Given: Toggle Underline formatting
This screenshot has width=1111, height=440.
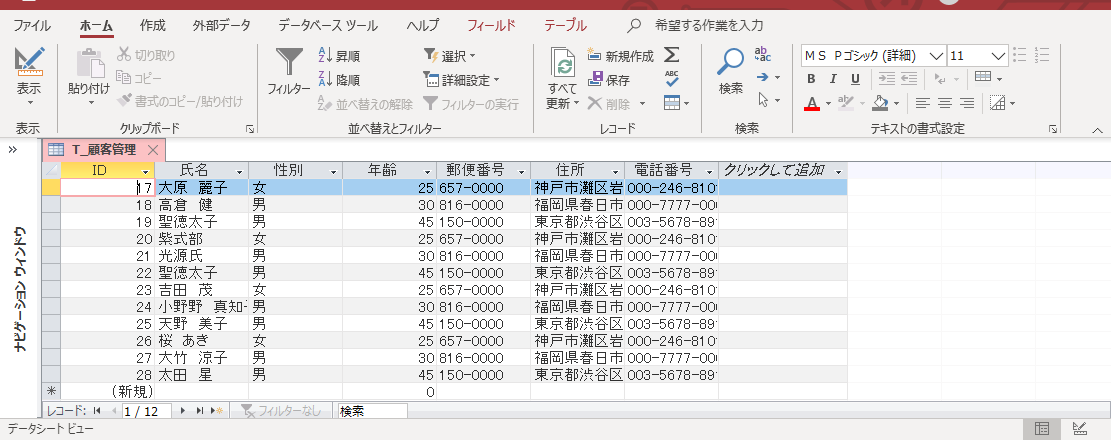Looking at the screenshot, I should [855, 79].
